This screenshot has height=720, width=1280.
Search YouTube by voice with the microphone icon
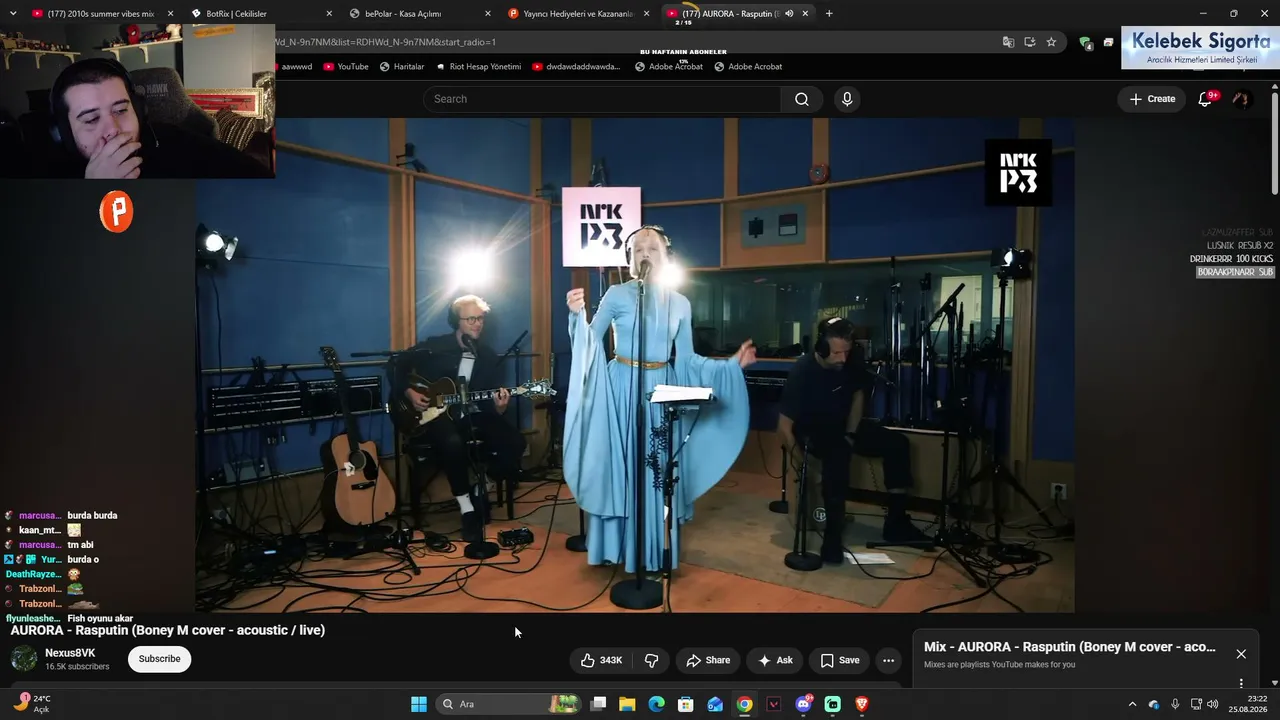847,99
